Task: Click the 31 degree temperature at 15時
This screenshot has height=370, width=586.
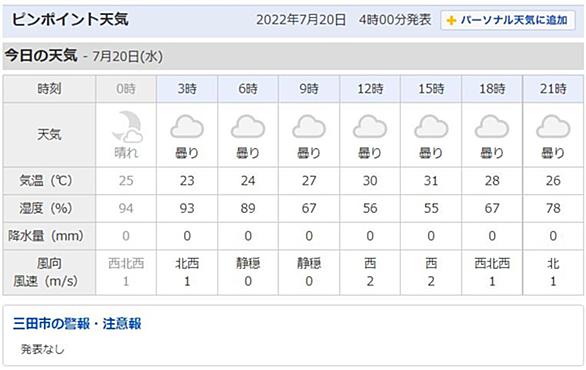Action: [x=431, y=181]
